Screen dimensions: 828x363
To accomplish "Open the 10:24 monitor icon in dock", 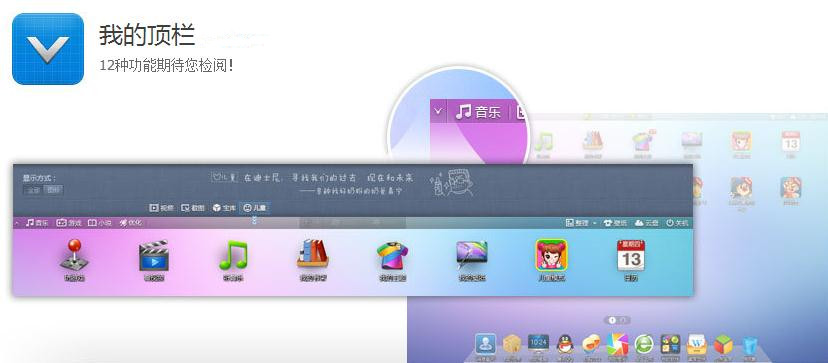I will click(538, 343).
